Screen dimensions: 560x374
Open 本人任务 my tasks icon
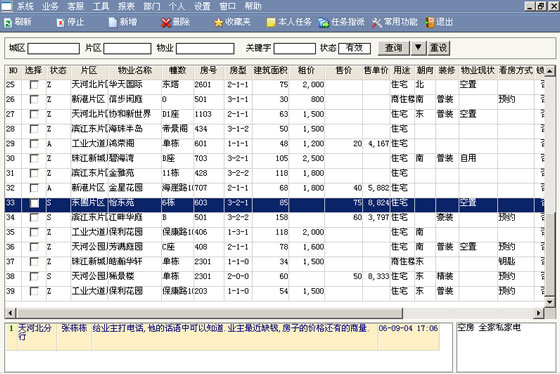(x=271, y=23)
